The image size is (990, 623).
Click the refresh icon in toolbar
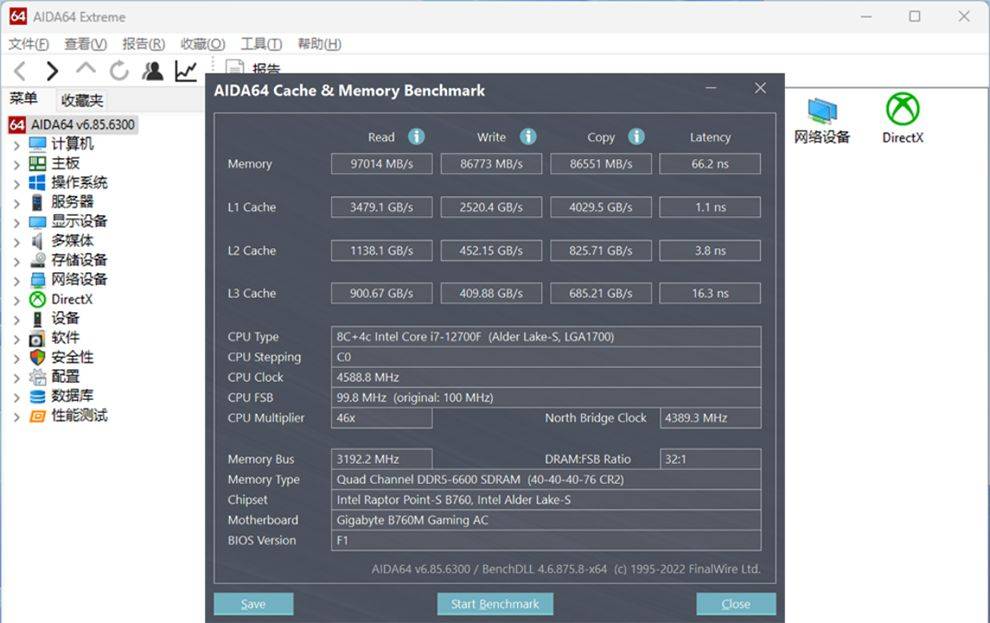pyautogui.click(x=119, y=71)
